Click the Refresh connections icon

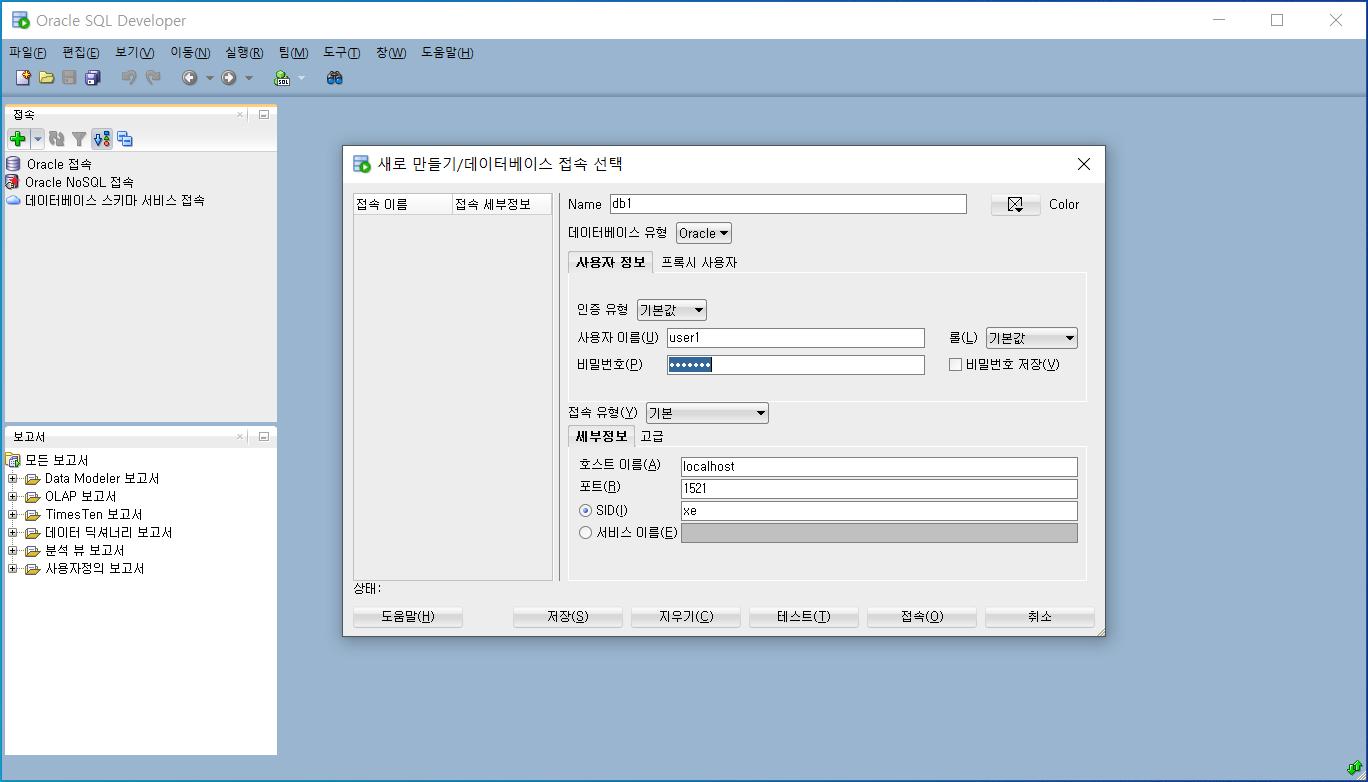pos(57,139)
